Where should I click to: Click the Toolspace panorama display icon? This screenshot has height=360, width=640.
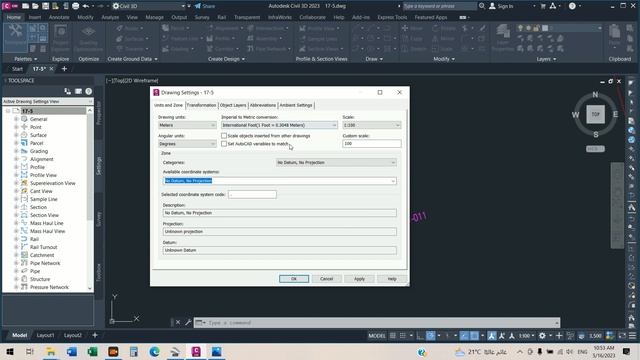(x=78, y=91)
